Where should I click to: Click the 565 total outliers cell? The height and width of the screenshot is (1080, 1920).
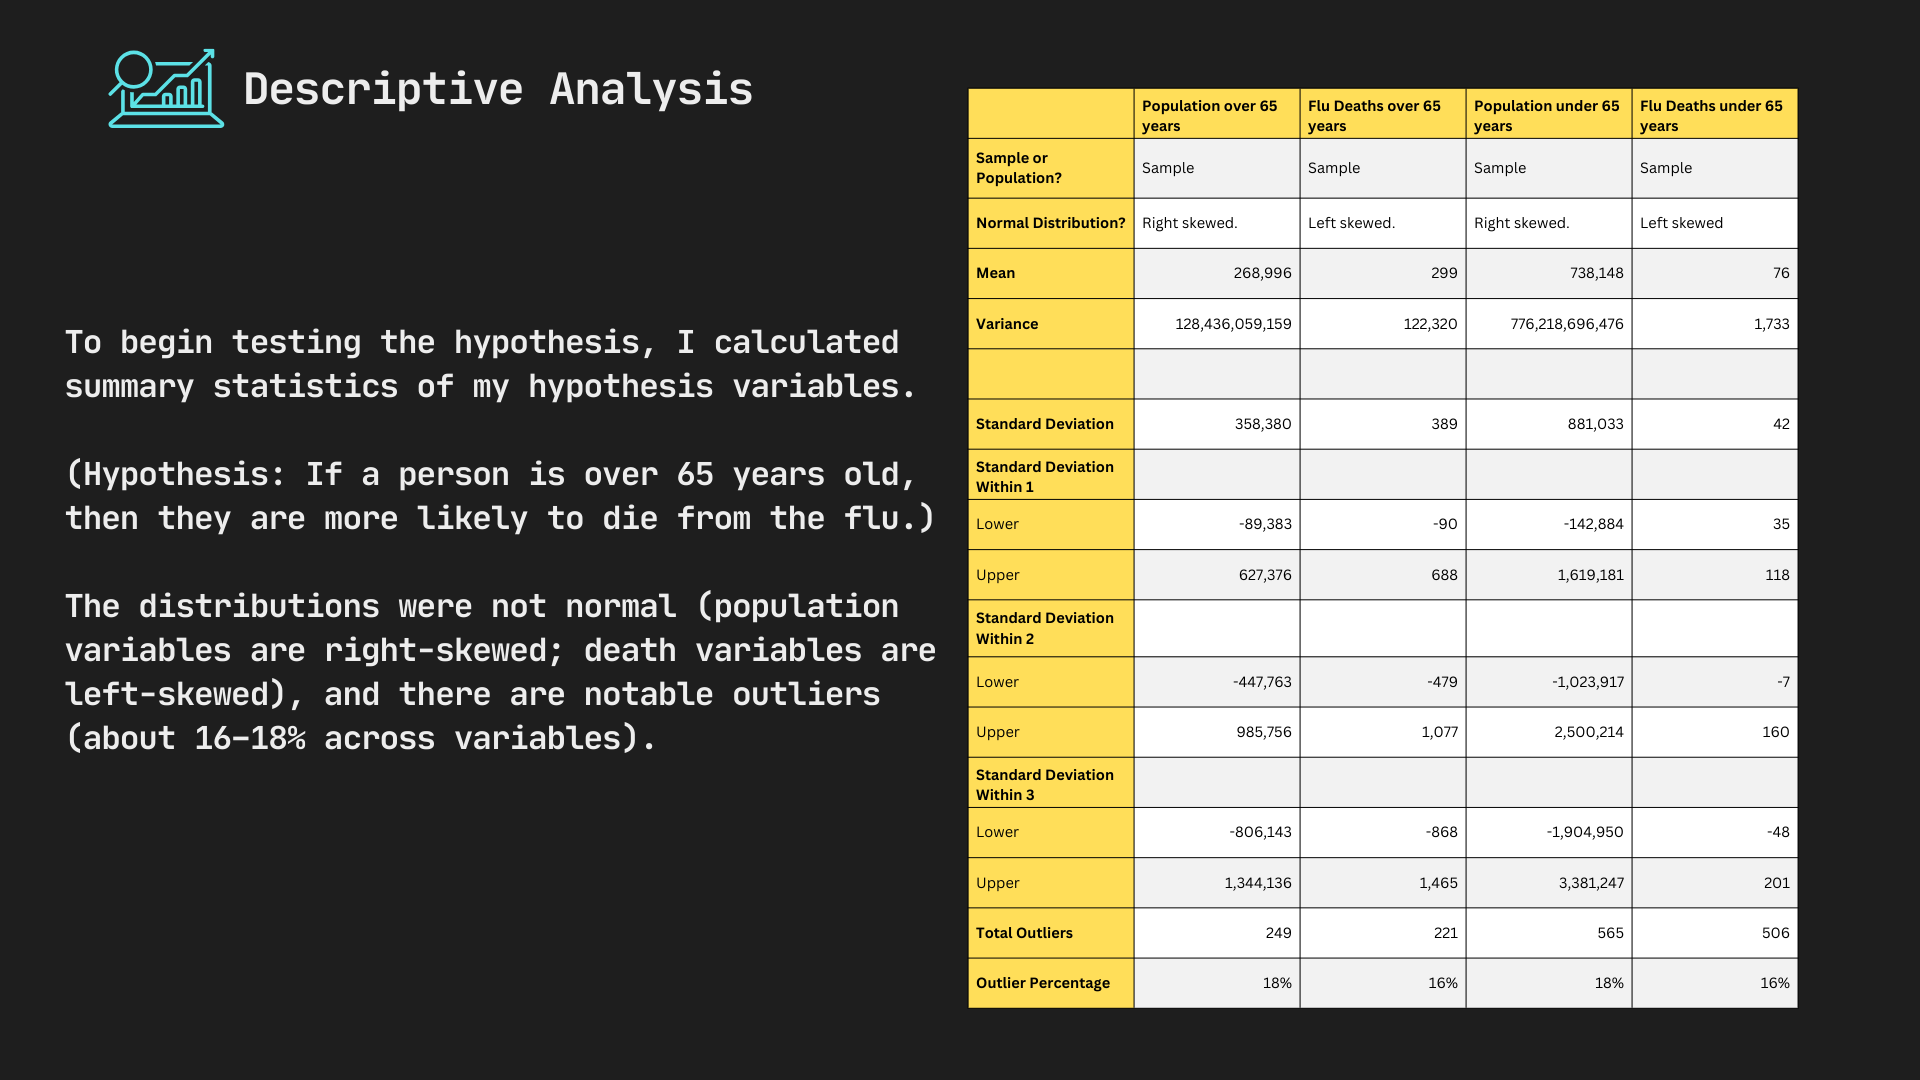click(1610, 933)
